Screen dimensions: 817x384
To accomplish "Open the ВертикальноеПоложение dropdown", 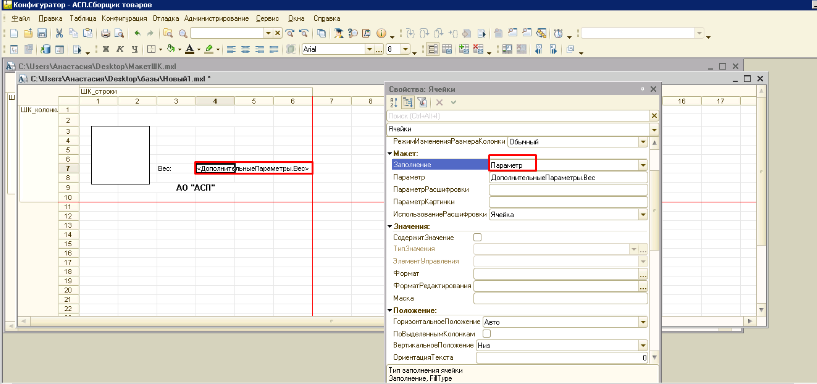I will [x=643, y=345].
